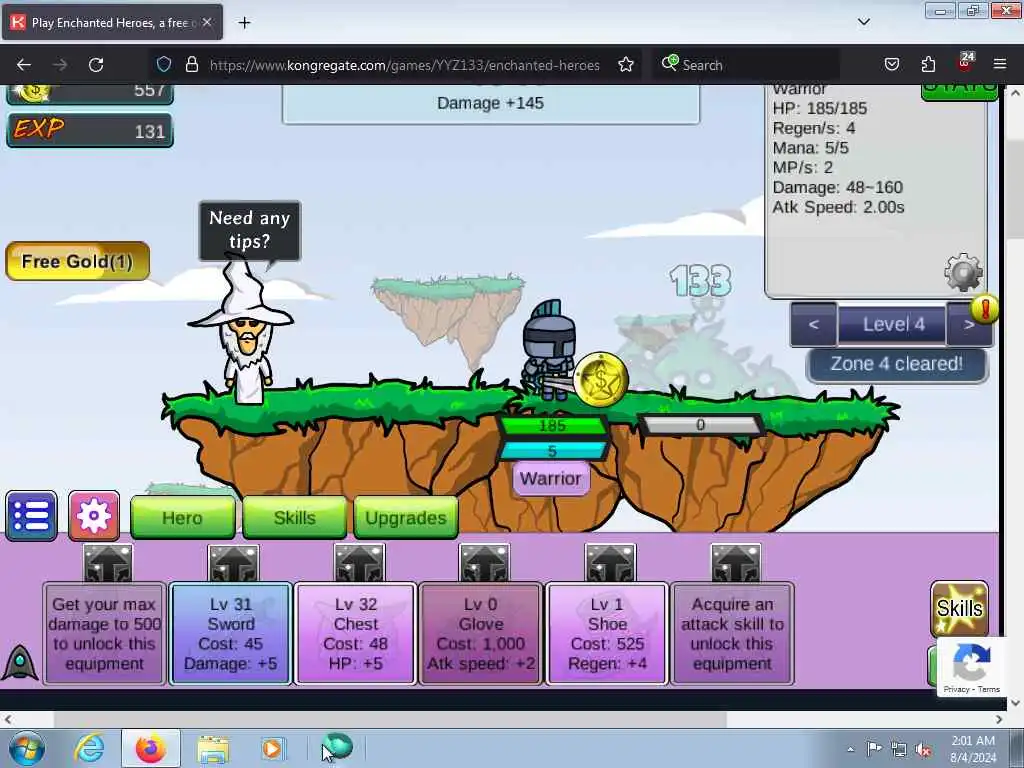Screen dimensions: 1024x768
Task: Click the Firefox bookmark star icon
Action: coord(626,65)
